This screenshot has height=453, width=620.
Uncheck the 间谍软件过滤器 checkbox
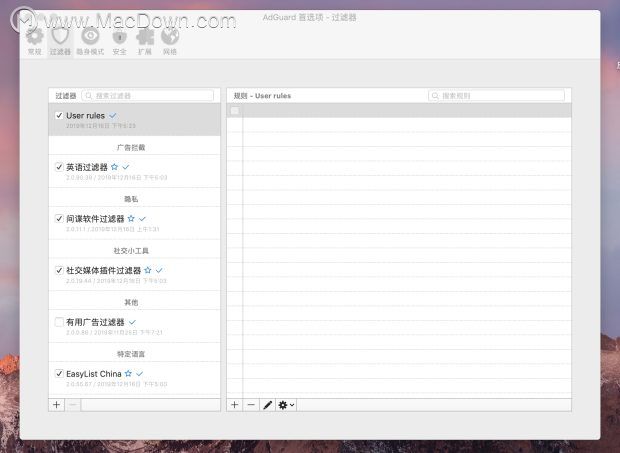click(x=59, y=219)
